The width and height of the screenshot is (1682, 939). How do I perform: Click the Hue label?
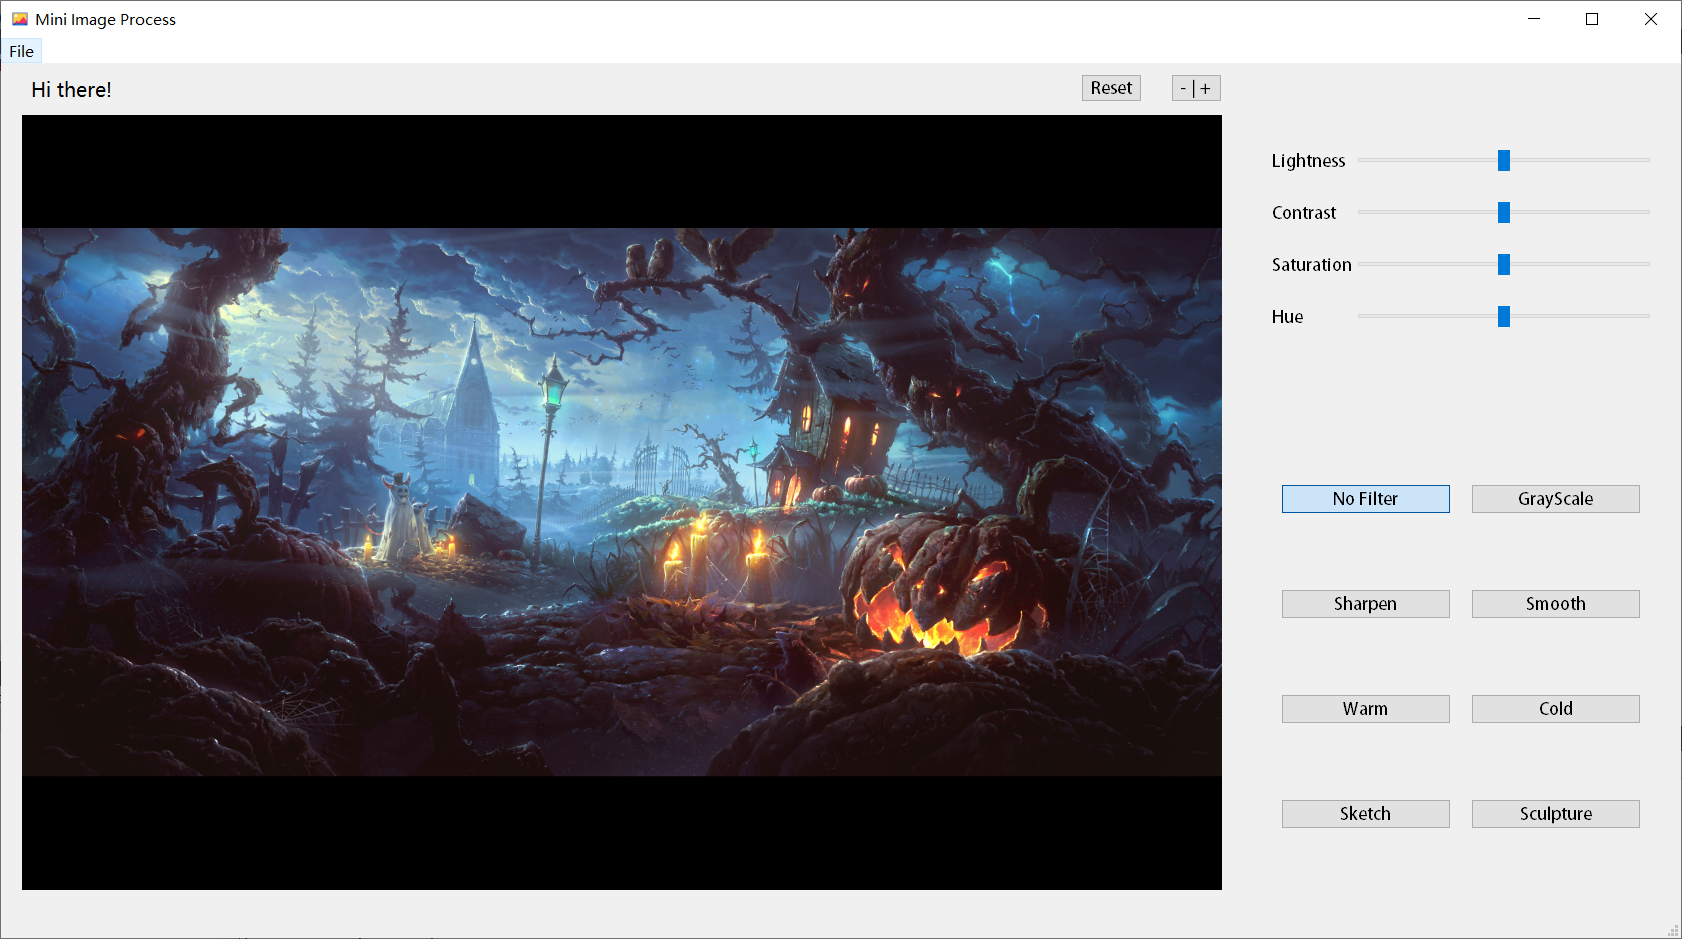[1287, 317]
